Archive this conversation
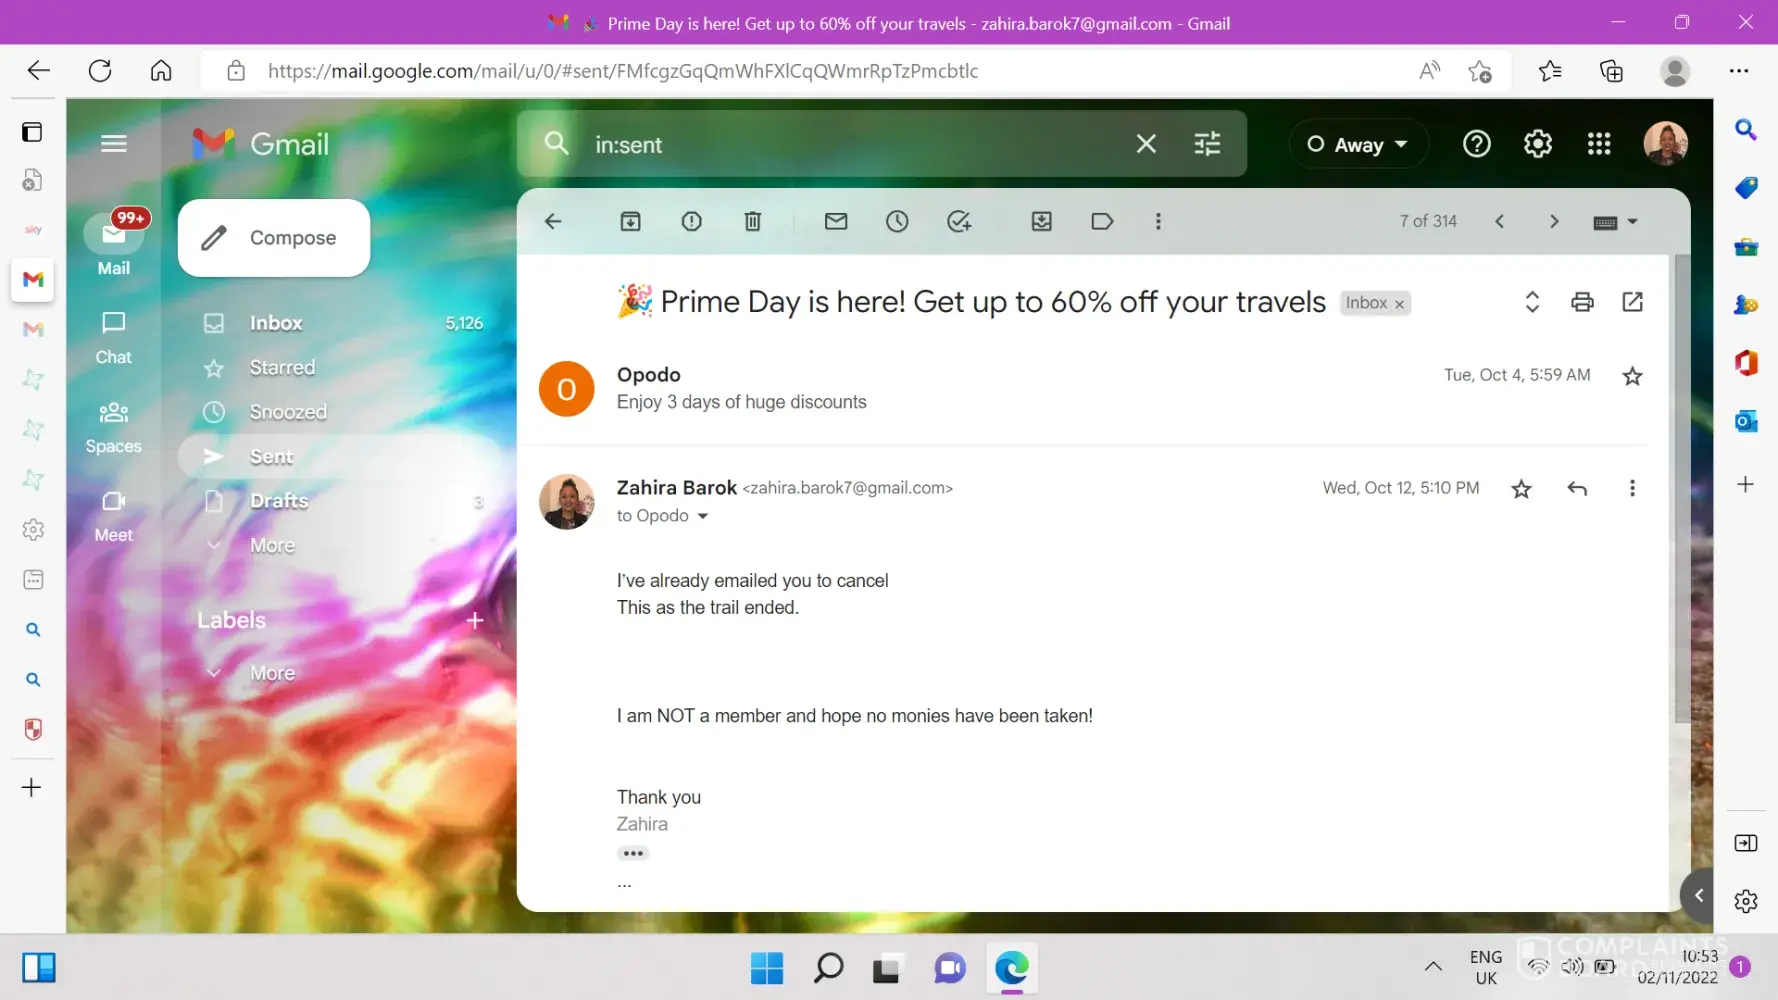1778x1000 pixels. tap(630, 221)
